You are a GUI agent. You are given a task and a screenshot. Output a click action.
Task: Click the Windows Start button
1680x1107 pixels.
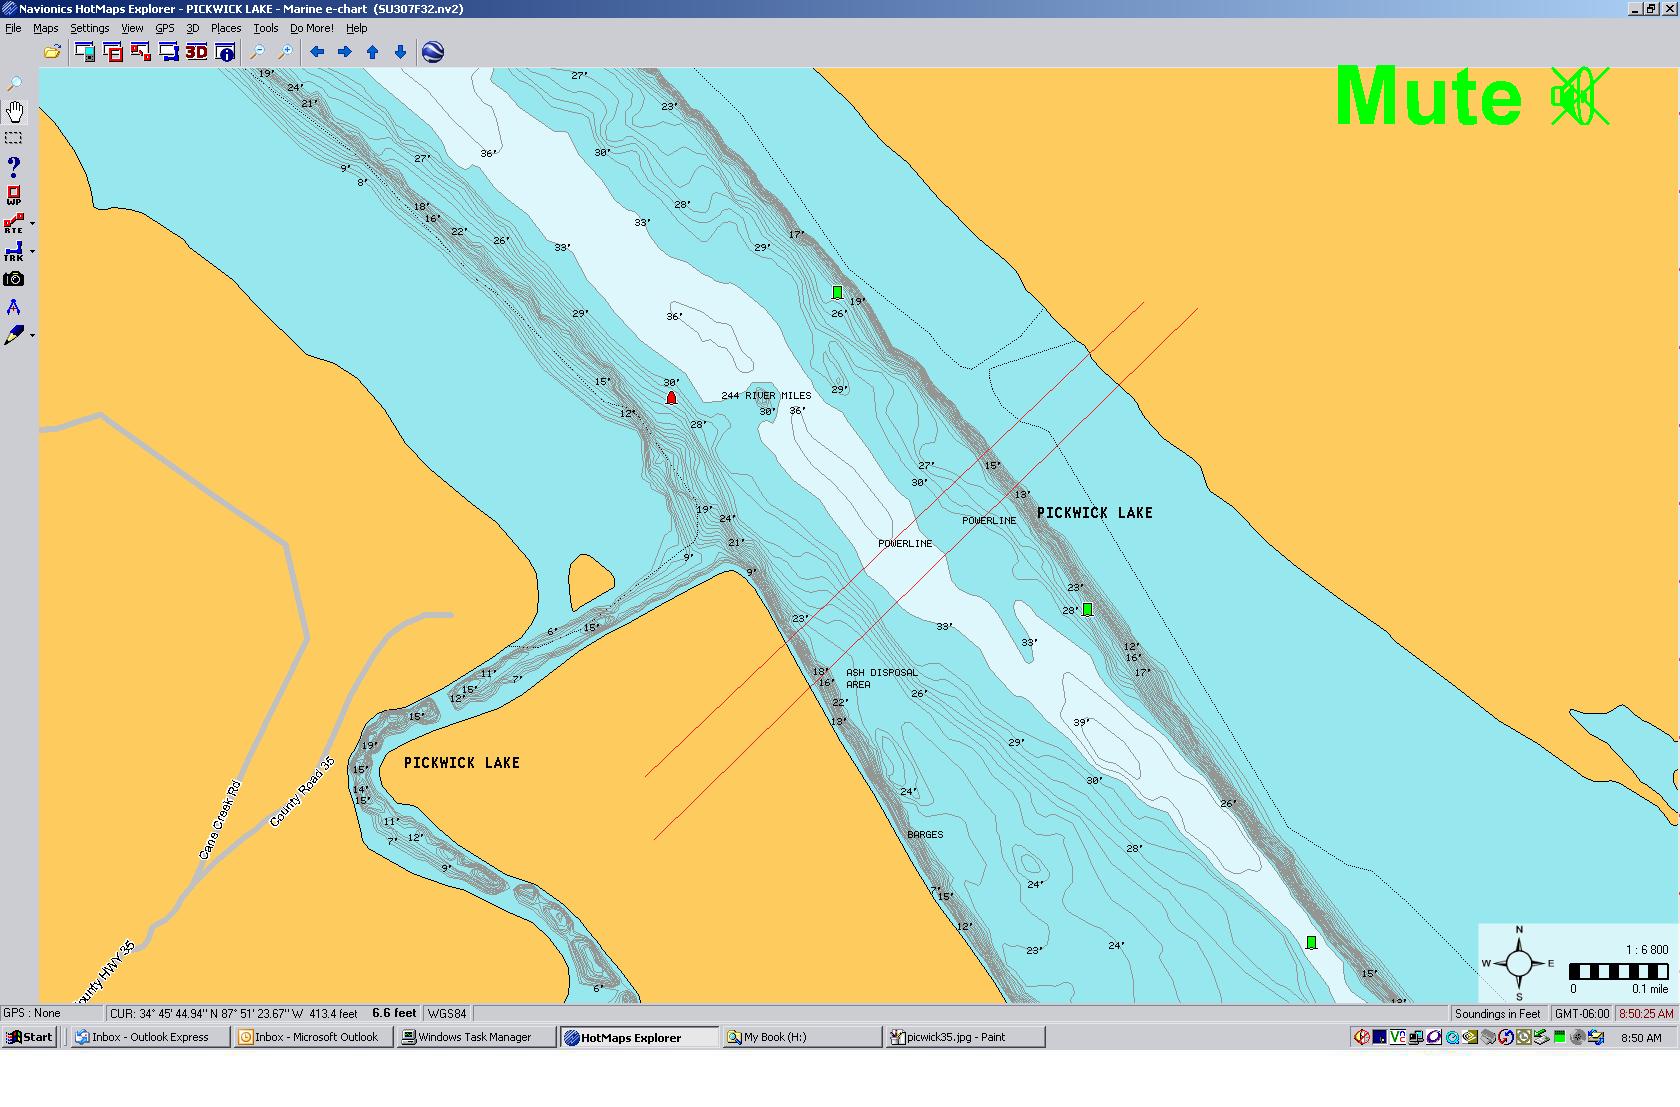tap(29, 1037)
